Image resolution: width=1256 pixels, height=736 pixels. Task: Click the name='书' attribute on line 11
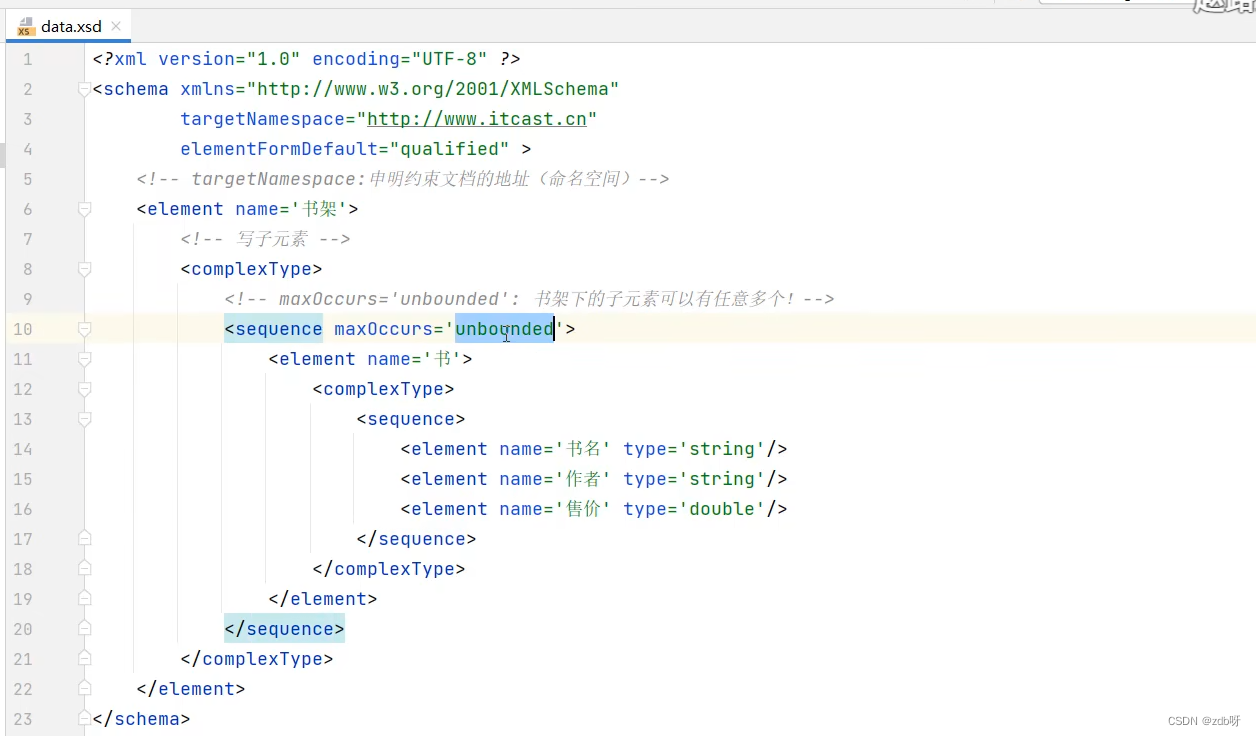coord(414,359)
